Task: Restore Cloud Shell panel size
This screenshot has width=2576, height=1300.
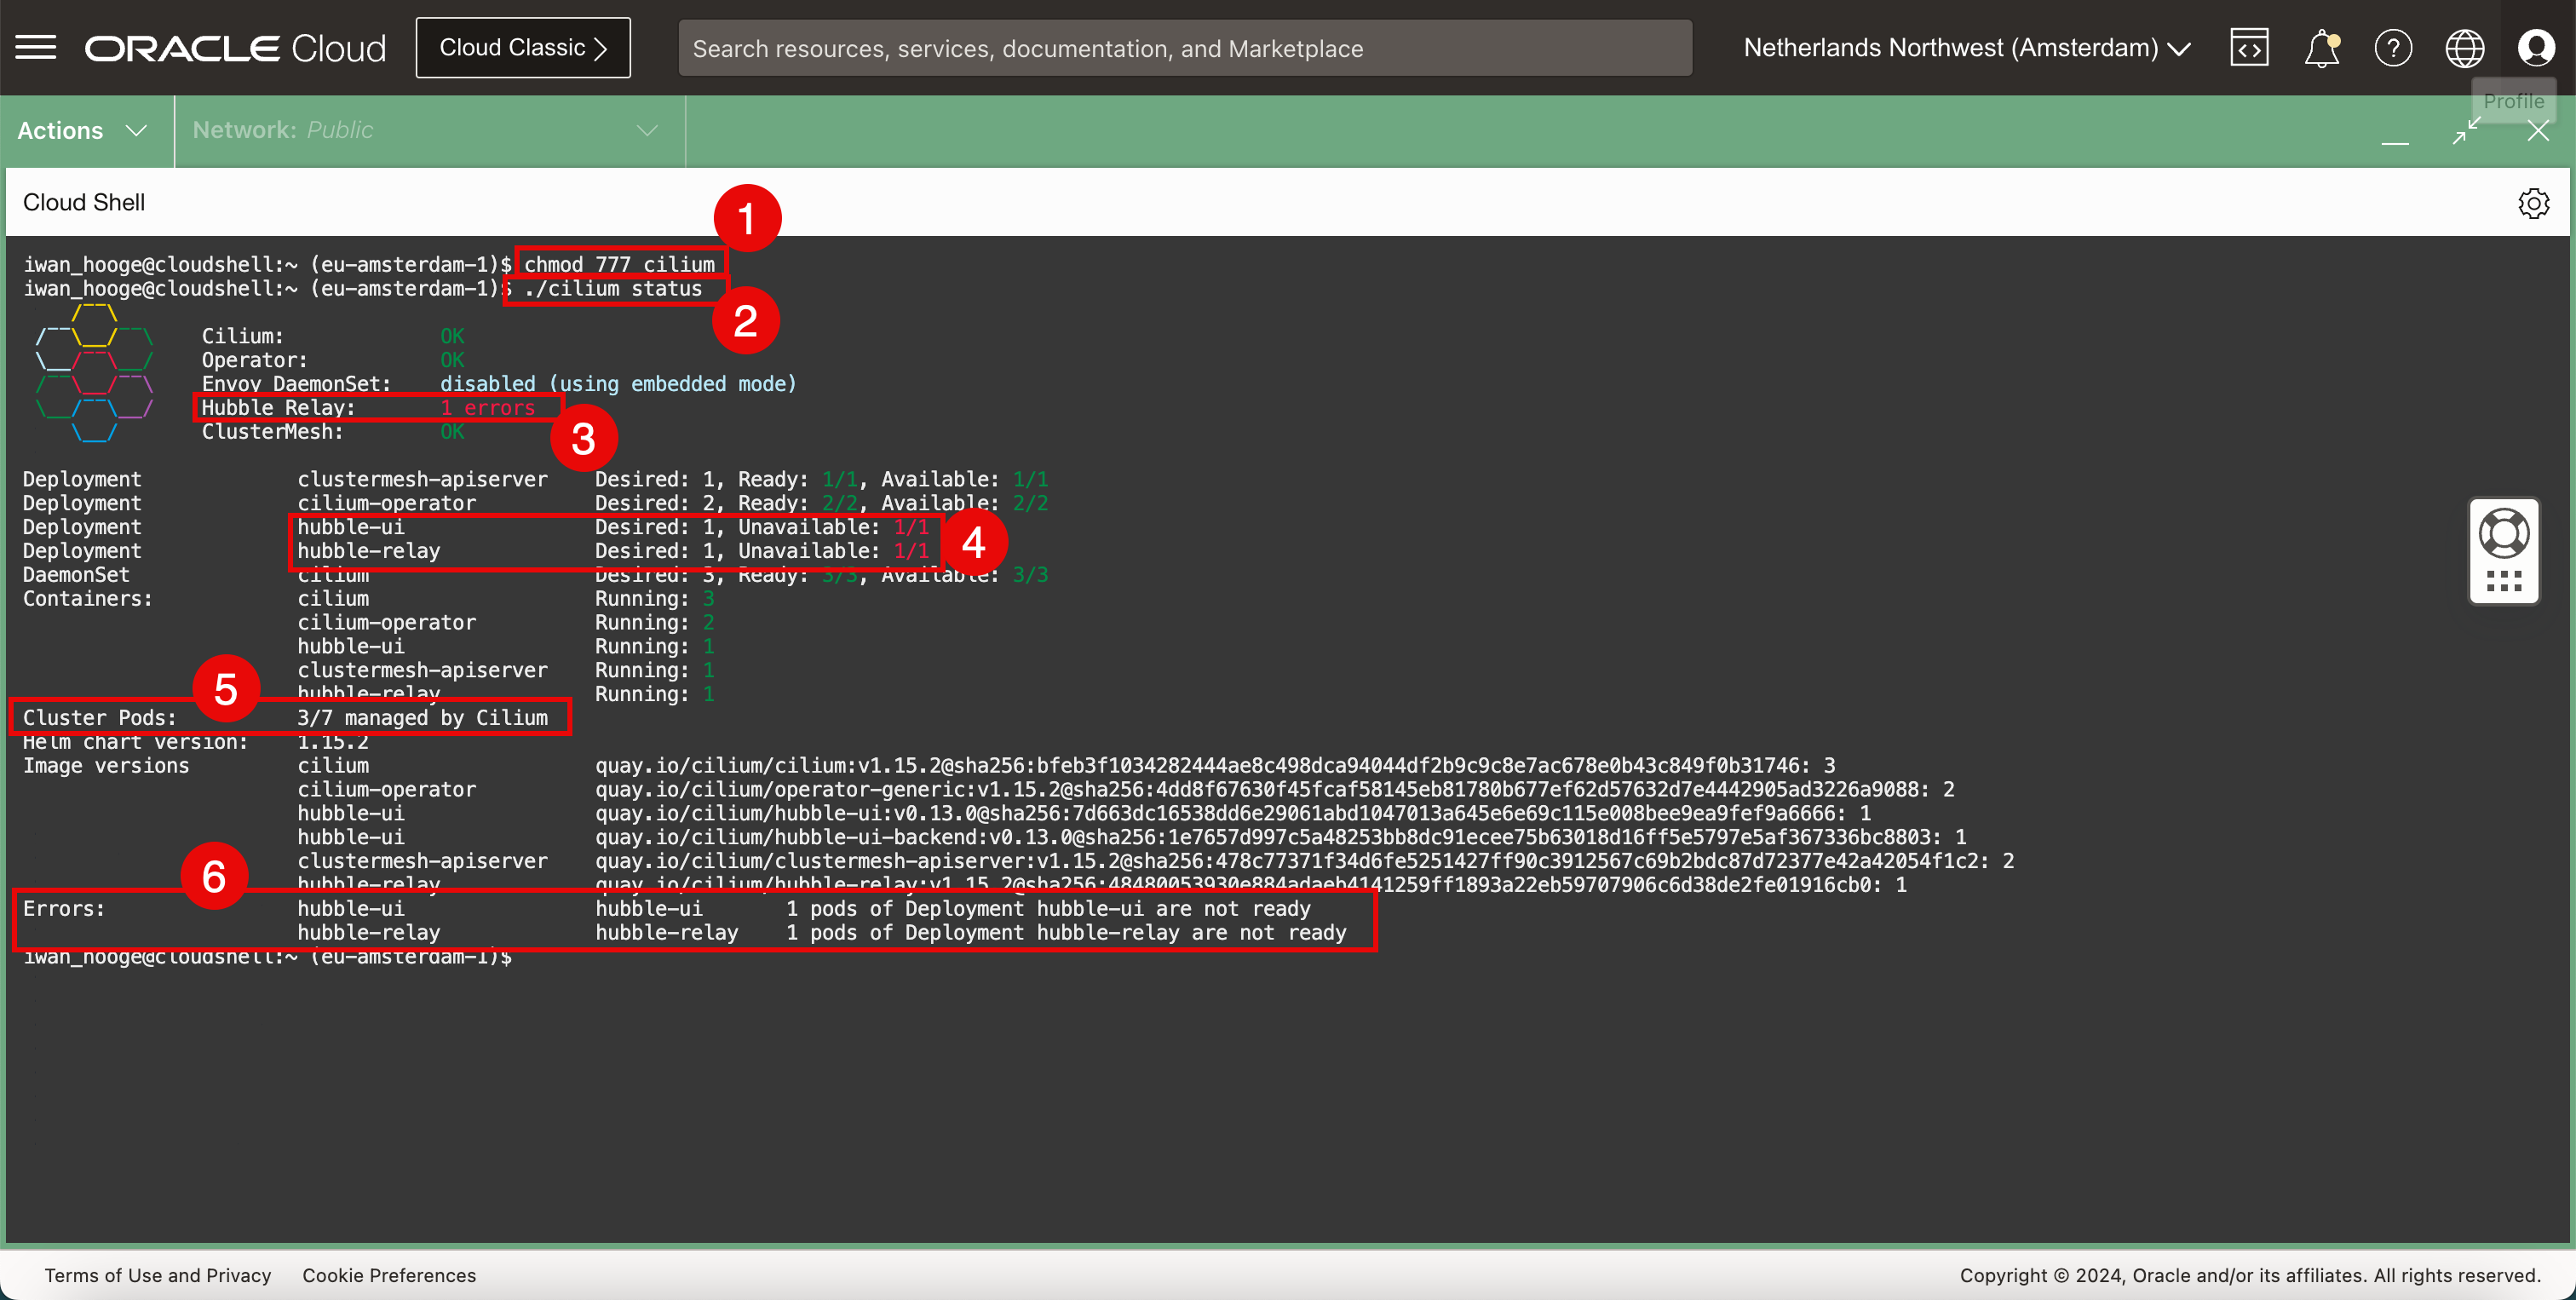Action: [x=2466, y=130]
